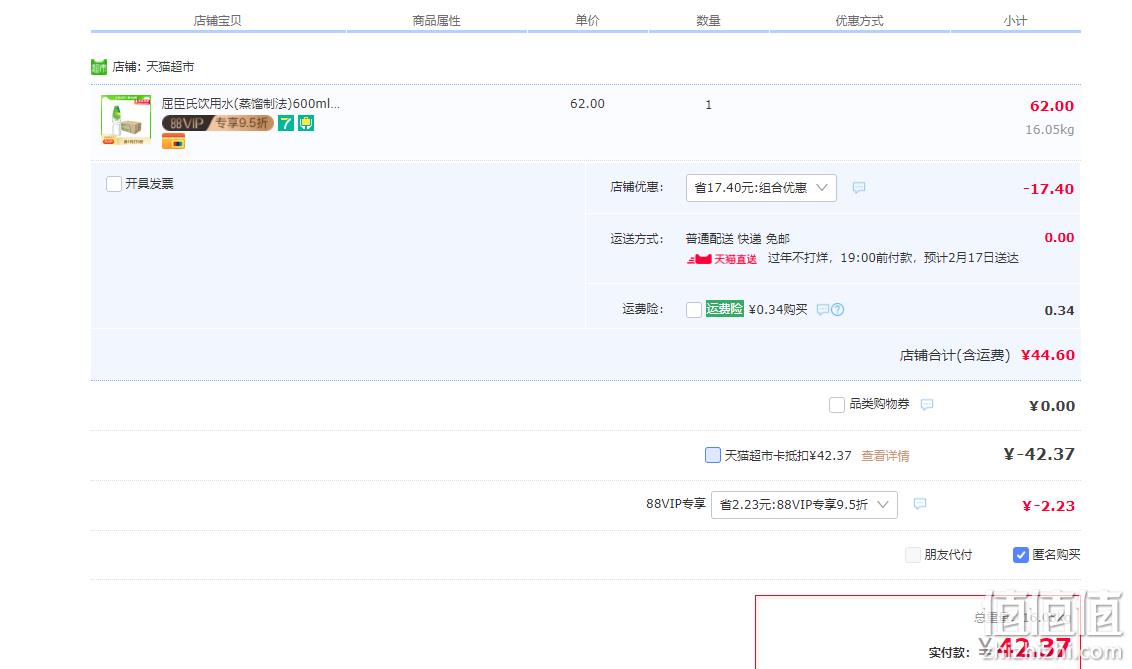This screenshot has width=1132, height=669.
Task: Open the 查看详情 link
Action: pos(885,456)
